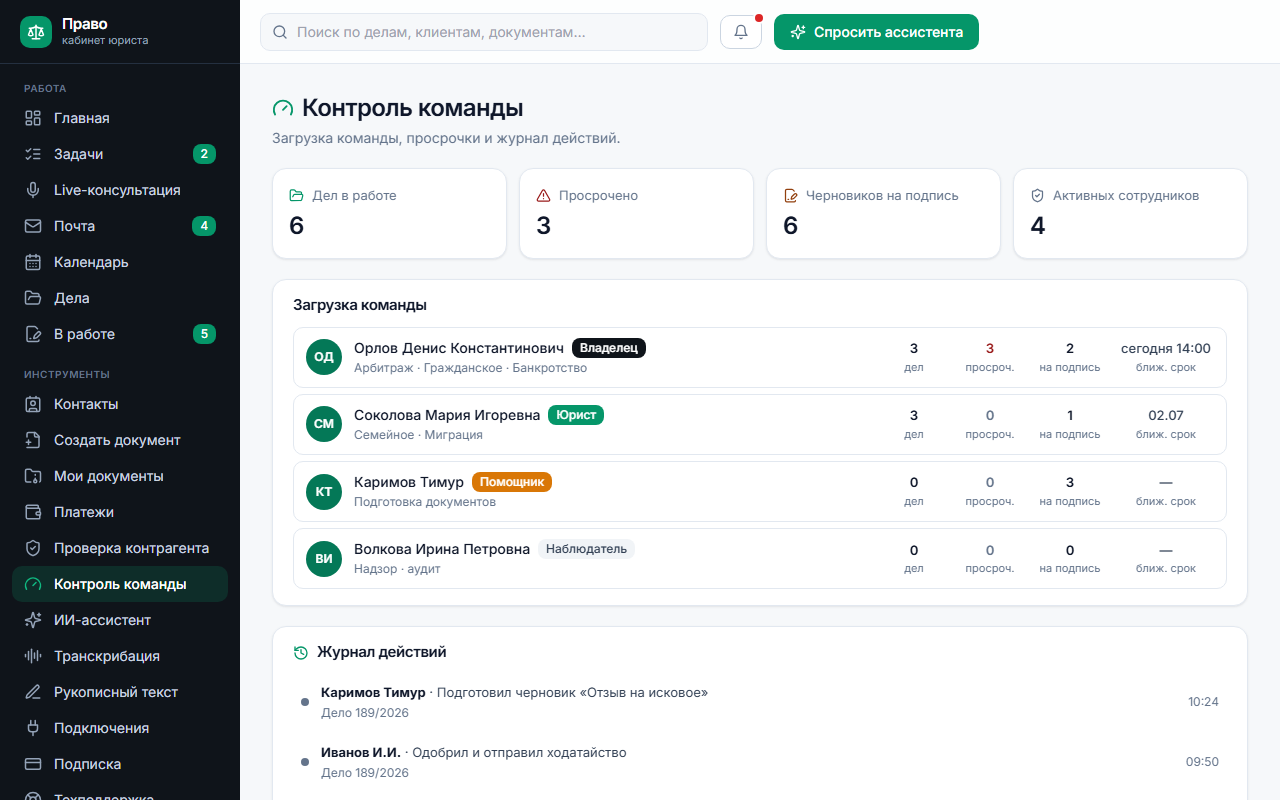
Task: Click the Журнал действий history icon
Action: [301, 652]
